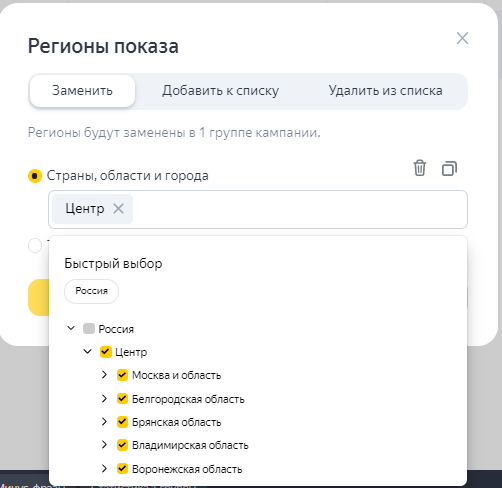
Task: Select the second unselected radio button
Action: tap(35, 246)
